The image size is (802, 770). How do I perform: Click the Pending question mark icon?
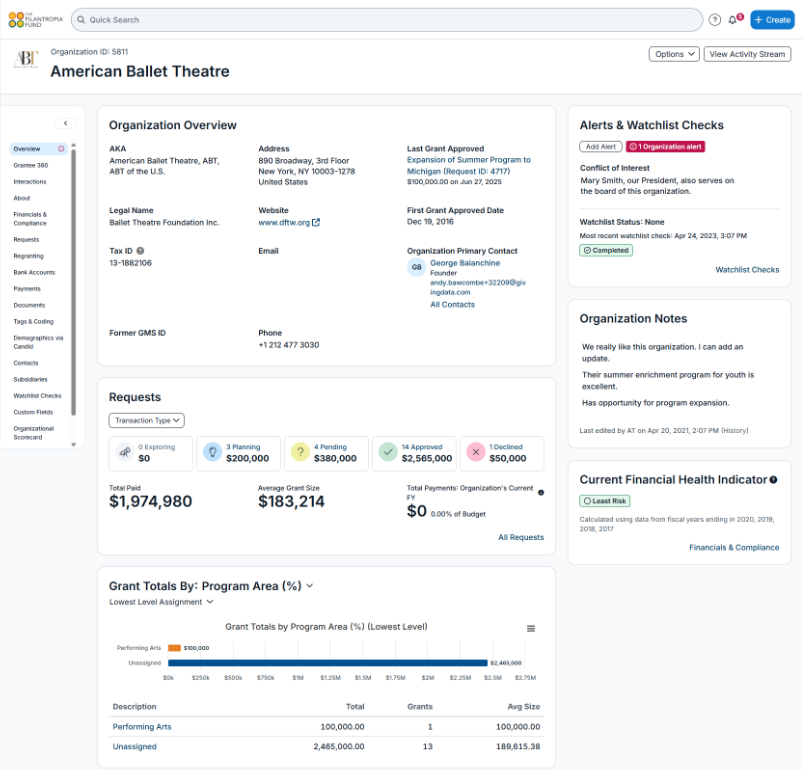[301, 452]
